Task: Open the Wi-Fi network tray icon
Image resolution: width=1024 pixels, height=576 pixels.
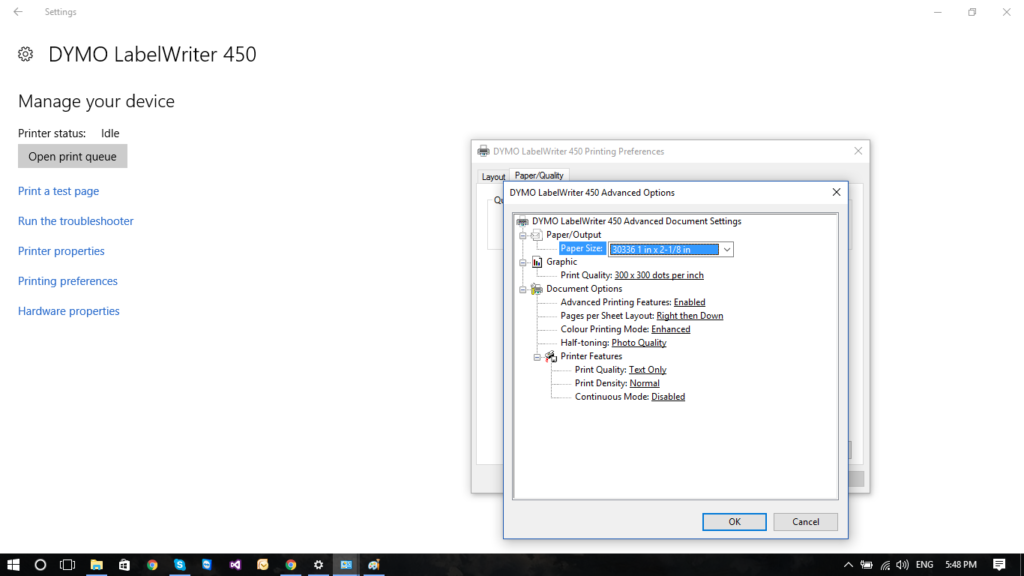Action: click(885, 565)
